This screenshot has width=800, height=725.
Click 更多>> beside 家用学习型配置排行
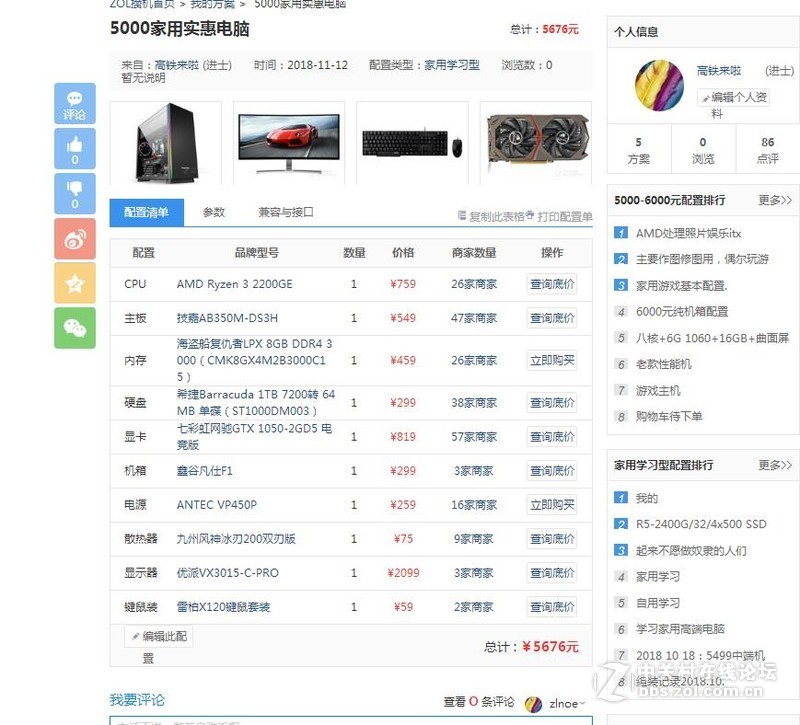(775, 465)
